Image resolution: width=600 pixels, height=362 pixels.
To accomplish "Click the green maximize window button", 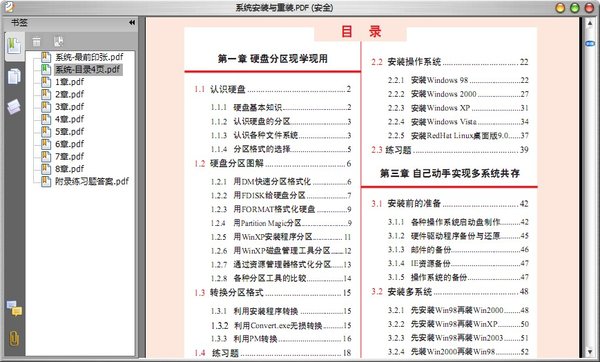I will pos(575,8).
